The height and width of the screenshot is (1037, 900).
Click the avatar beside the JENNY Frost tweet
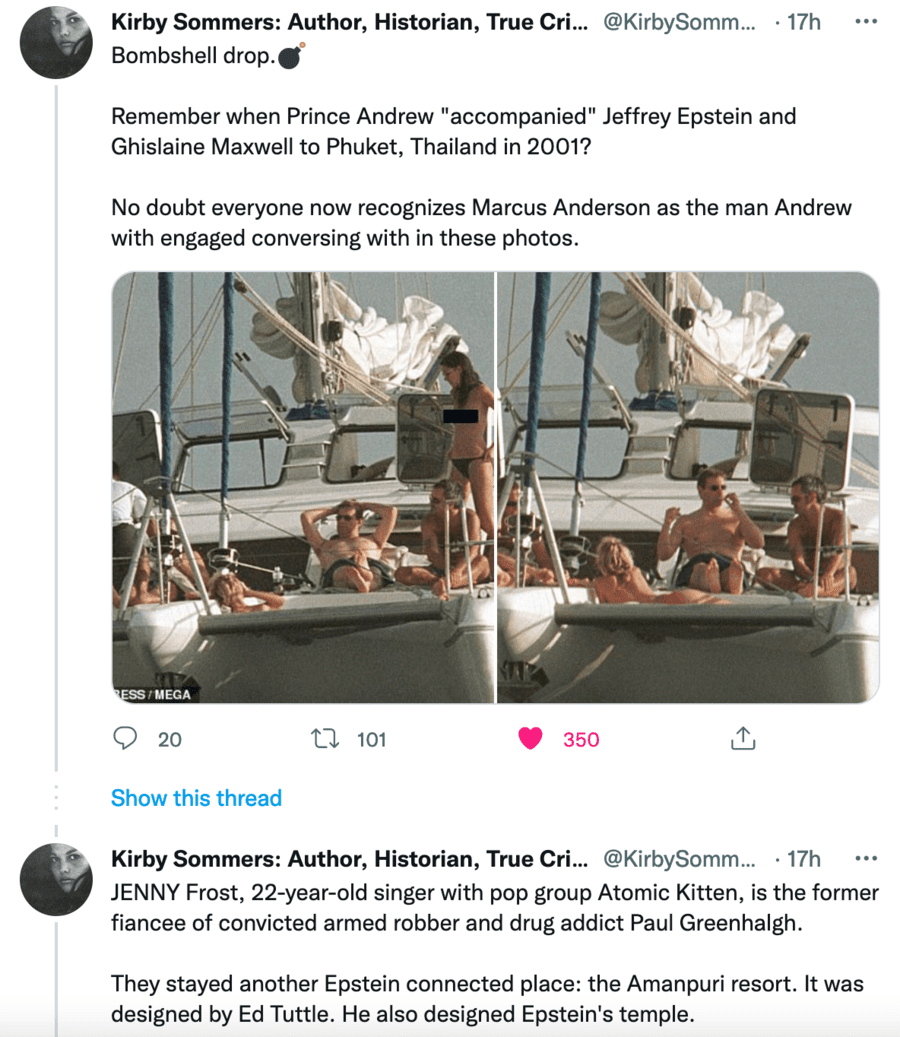[x=56, y=879]
